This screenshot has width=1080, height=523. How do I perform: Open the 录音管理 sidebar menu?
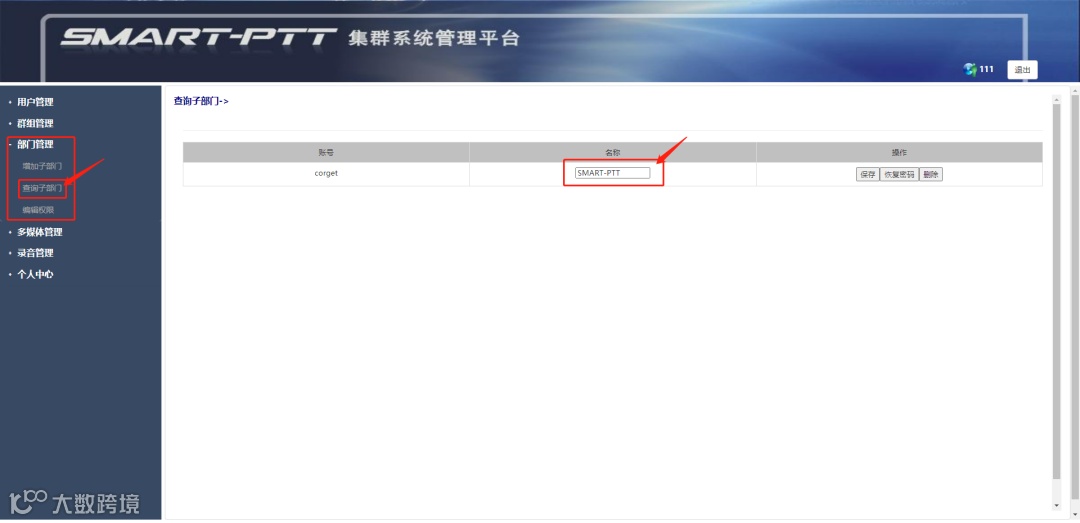point(35,253)
